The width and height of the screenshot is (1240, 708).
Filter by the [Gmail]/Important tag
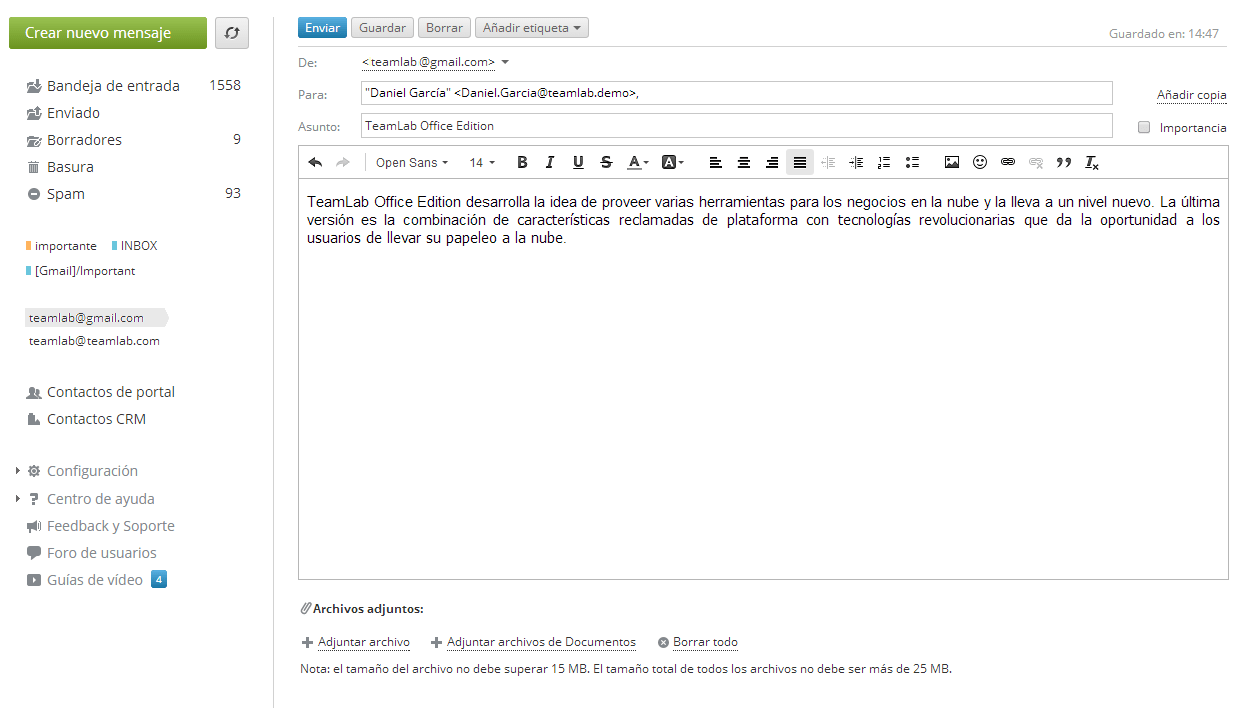80,271
